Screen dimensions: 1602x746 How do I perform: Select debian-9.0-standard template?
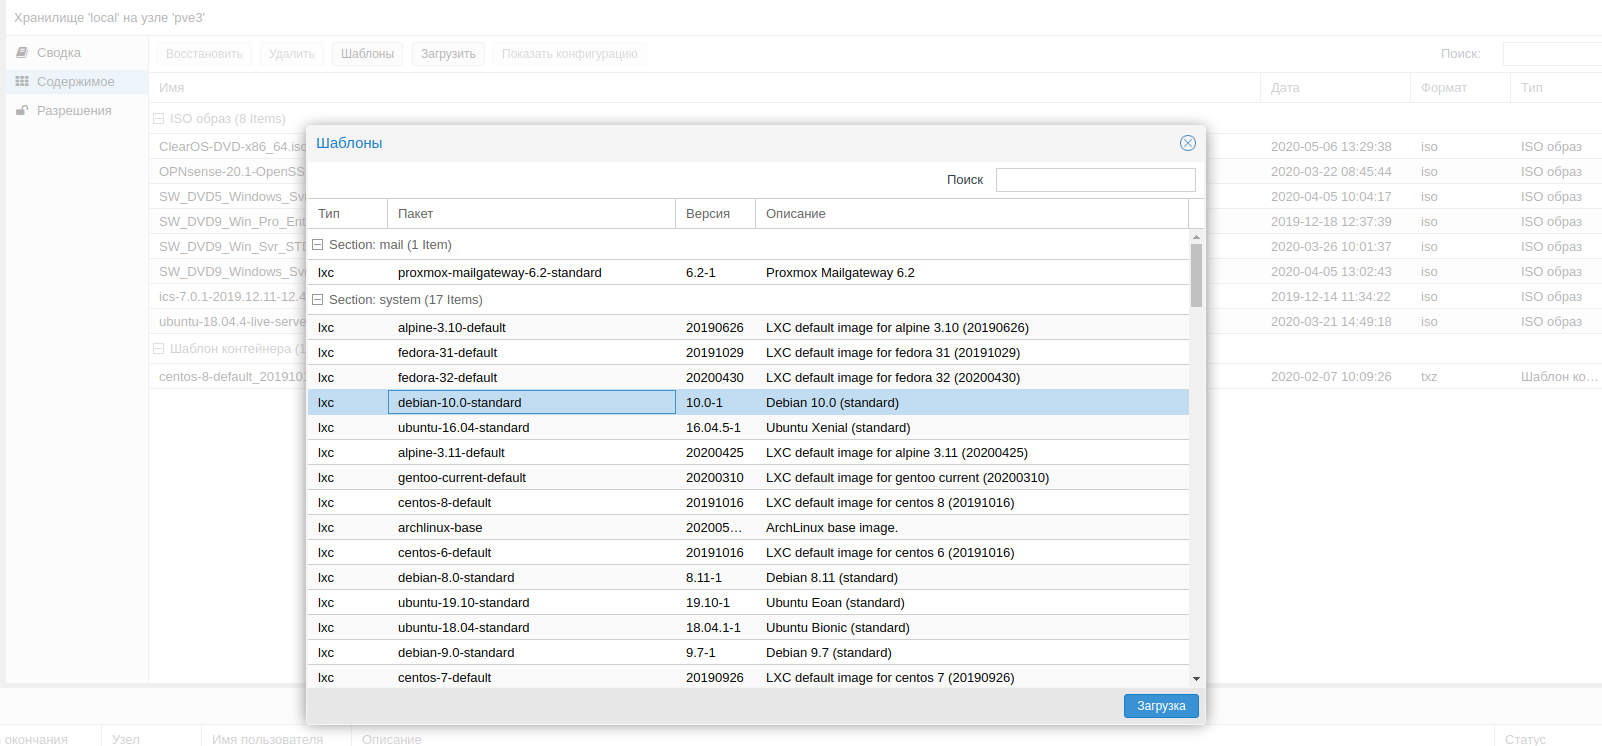(748, 653)
